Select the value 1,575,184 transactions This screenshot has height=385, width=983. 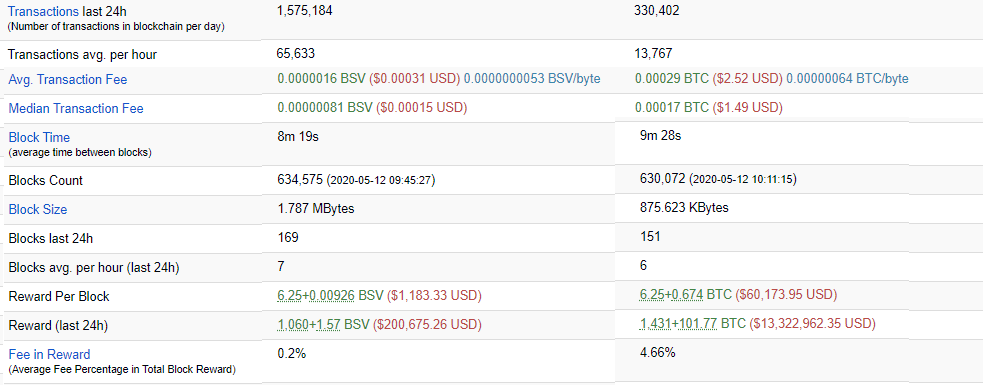click(304, 11)
